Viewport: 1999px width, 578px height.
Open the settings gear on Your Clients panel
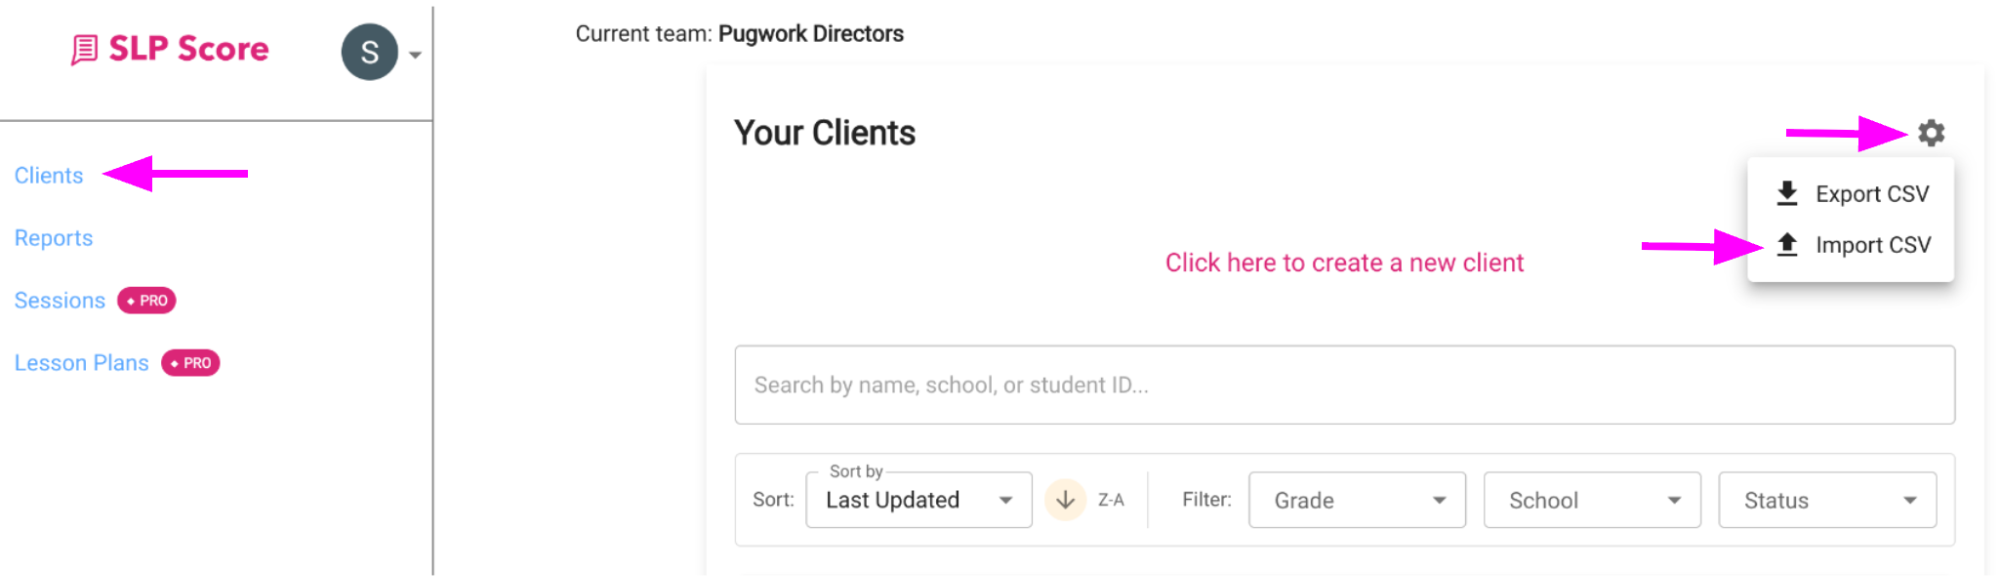click(x=1932, y=132)
